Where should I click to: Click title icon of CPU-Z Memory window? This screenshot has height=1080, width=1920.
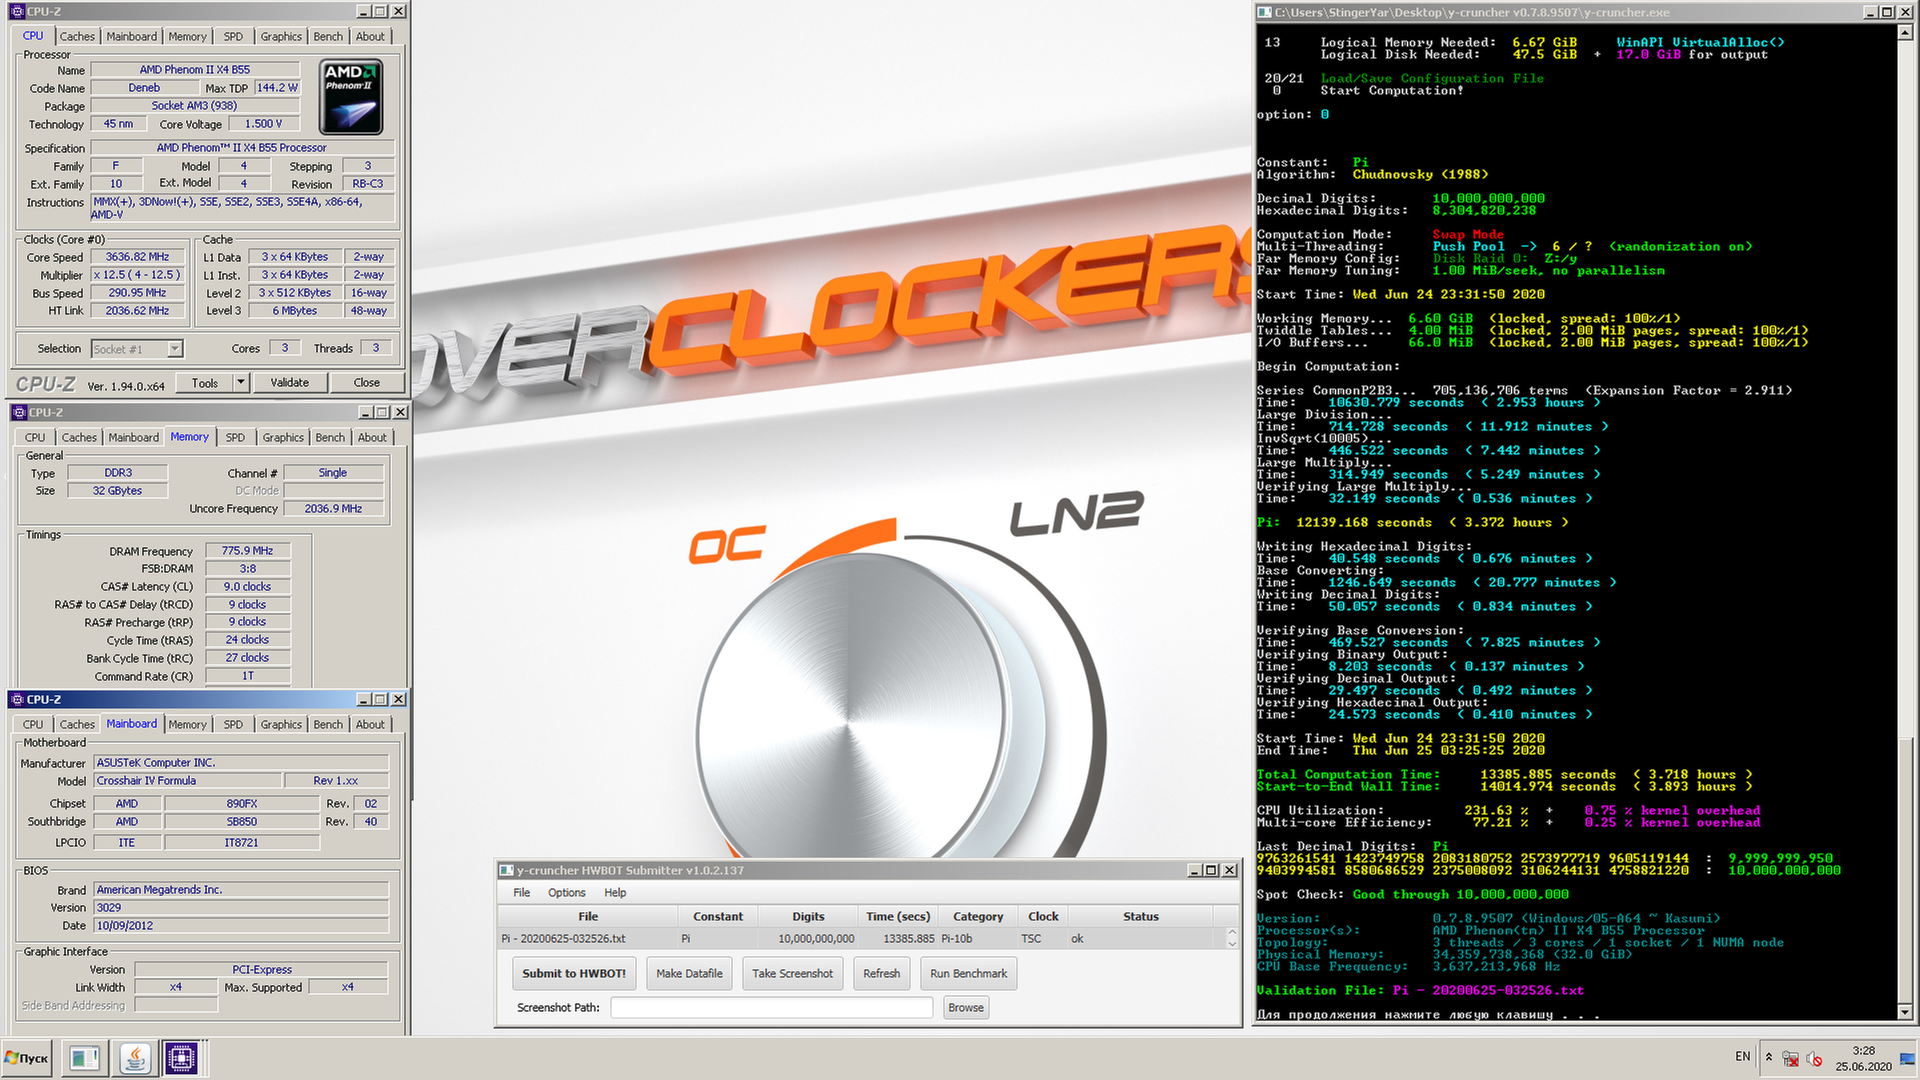(x=18, y=412)
